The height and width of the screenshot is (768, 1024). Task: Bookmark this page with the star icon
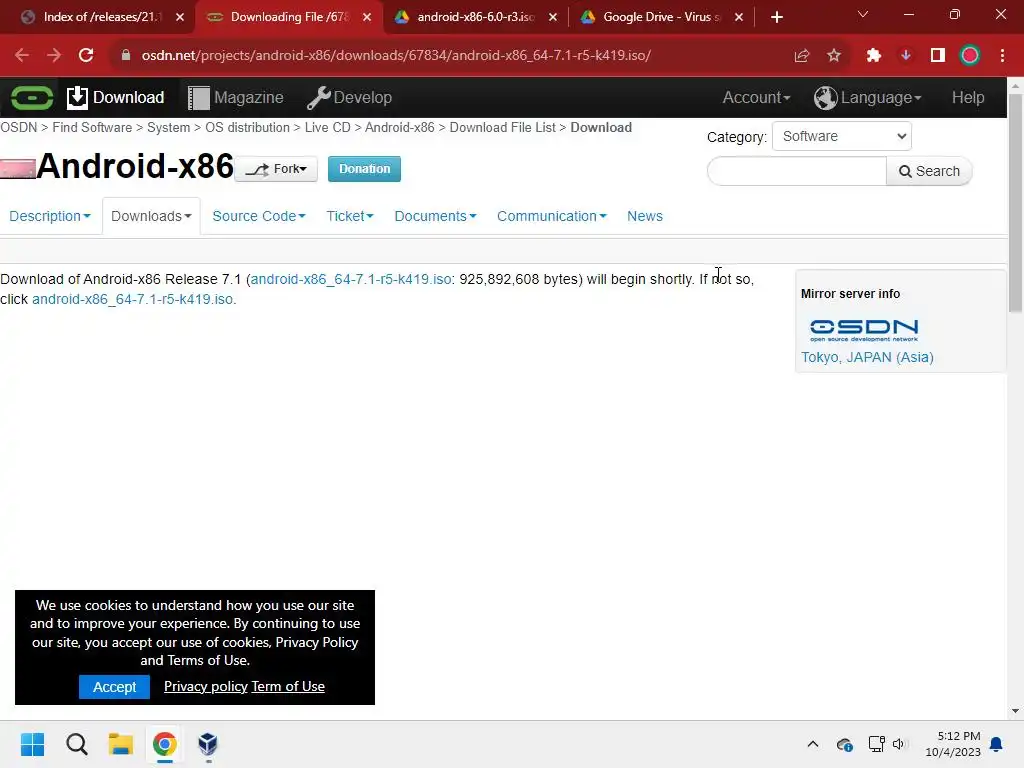click(834, 56)
